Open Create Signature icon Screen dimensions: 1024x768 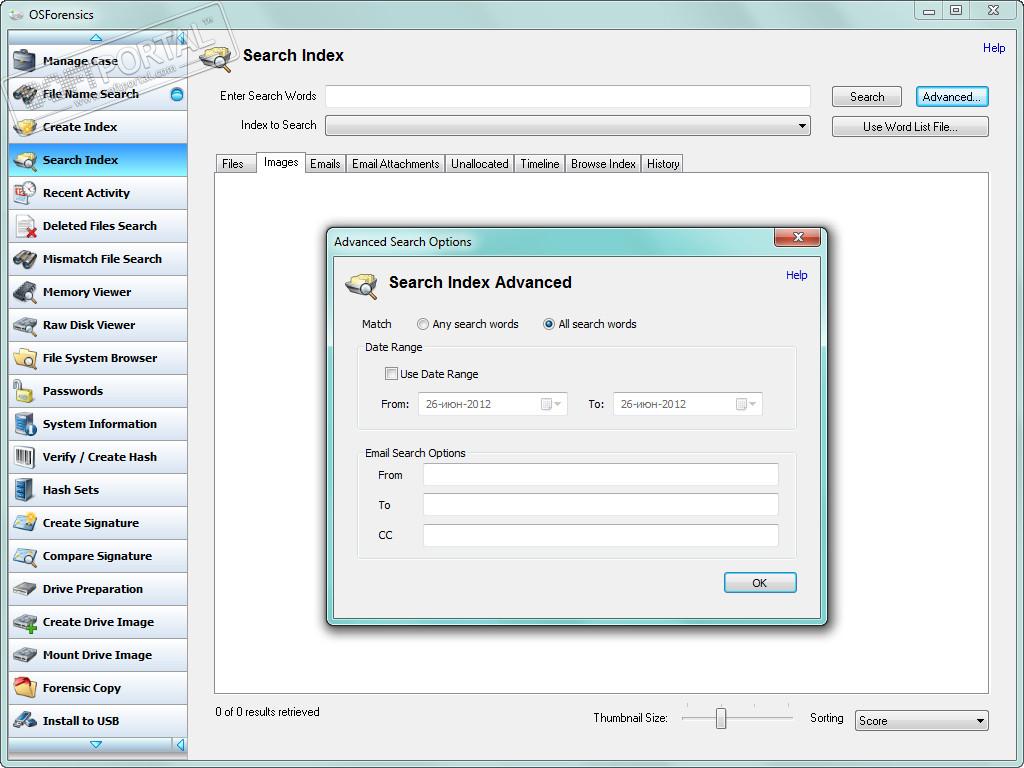click(x=25, y=522)
